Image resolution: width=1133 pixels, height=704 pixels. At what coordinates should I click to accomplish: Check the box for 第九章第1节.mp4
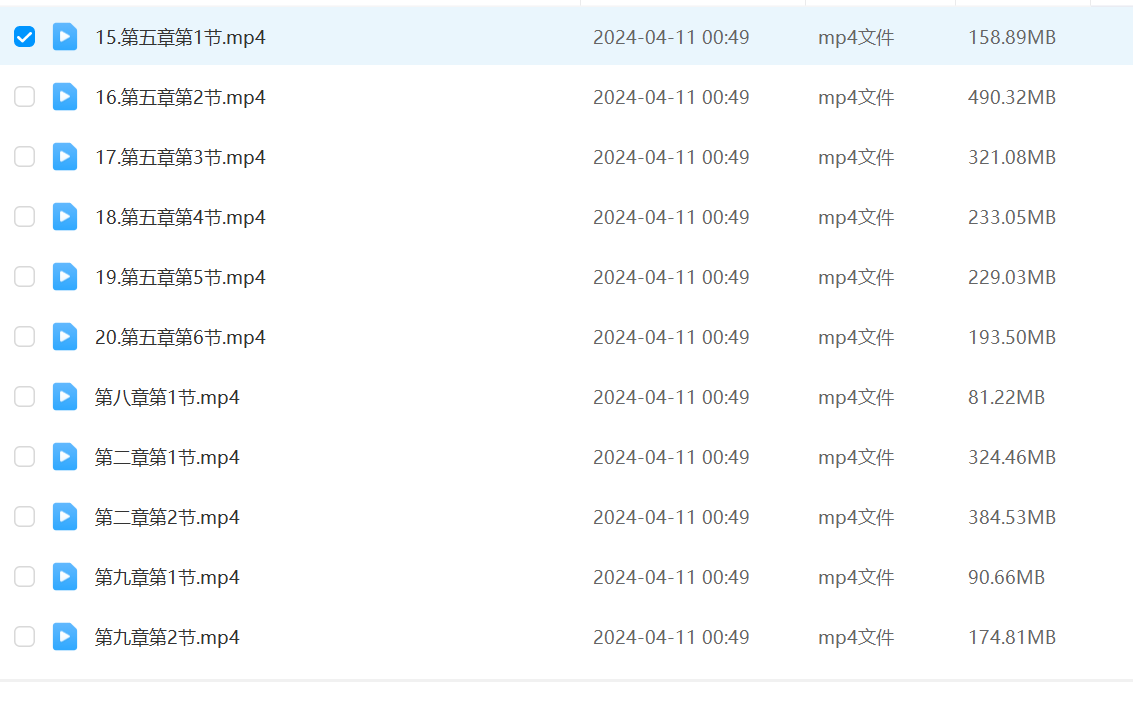(24, 577)
